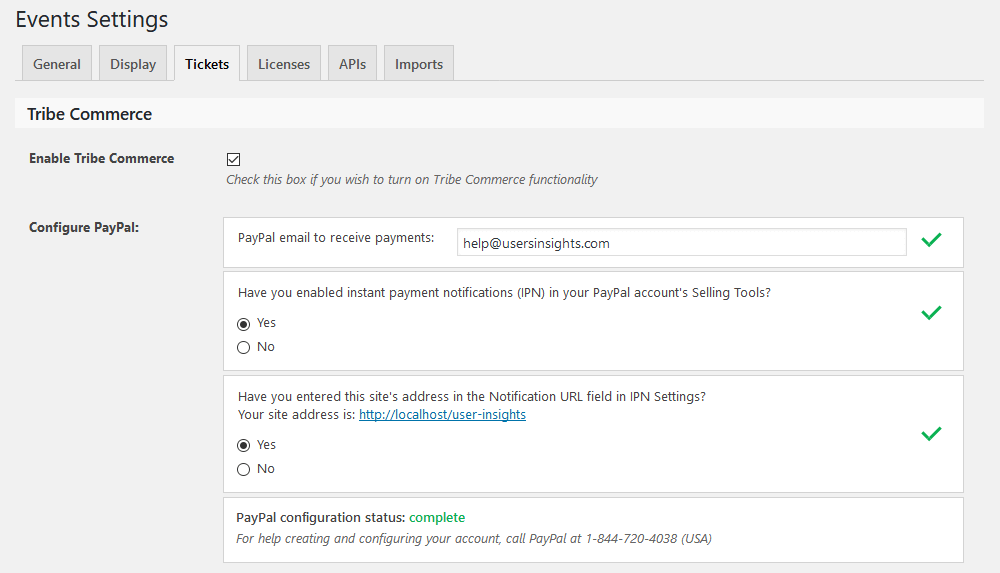Open the General settings tab
The width and height of the screenshot is (1000, 573).
(57, 64)
